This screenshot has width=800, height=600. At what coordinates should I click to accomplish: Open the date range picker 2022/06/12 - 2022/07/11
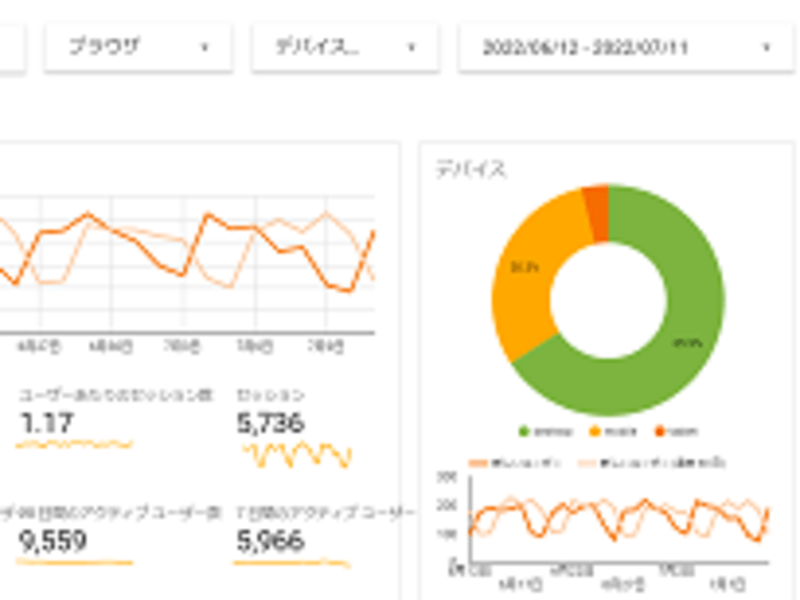[x=612, y=47]
